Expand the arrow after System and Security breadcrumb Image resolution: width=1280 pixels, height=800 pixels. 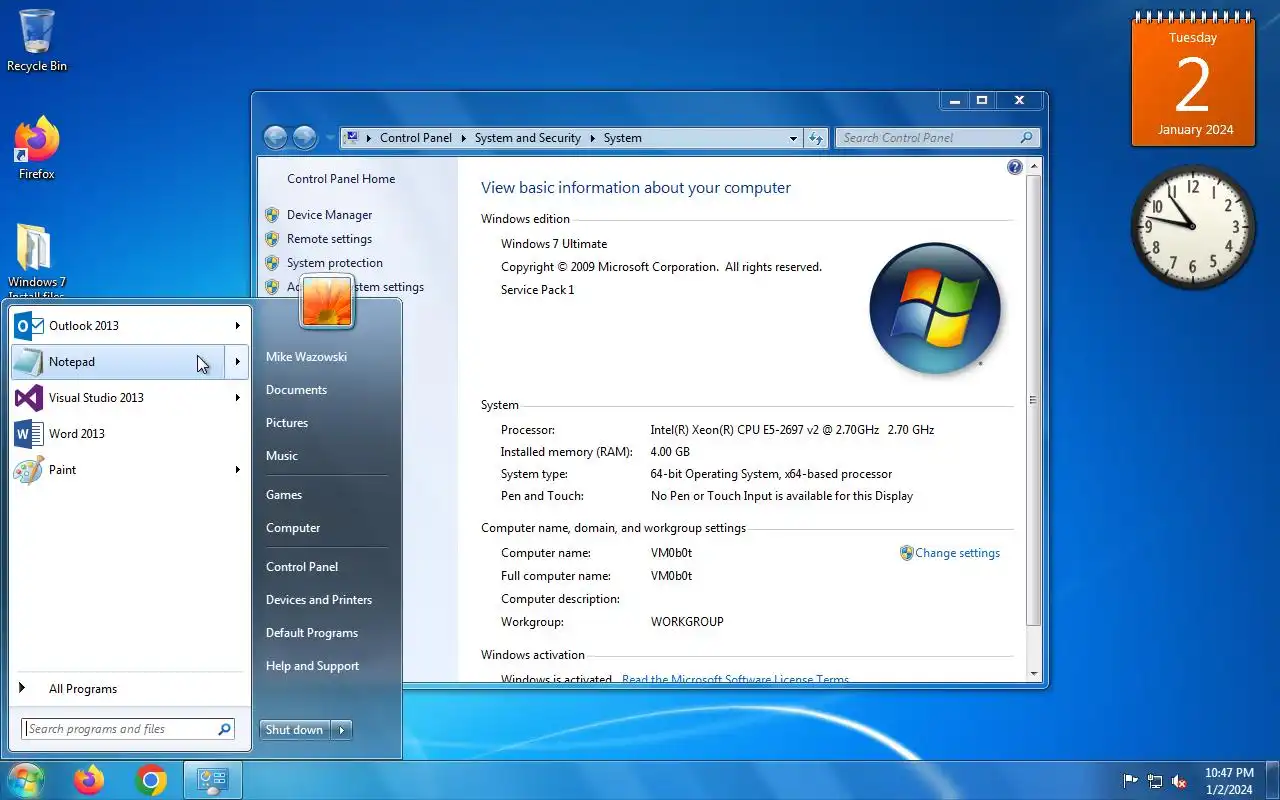(591, 138)
